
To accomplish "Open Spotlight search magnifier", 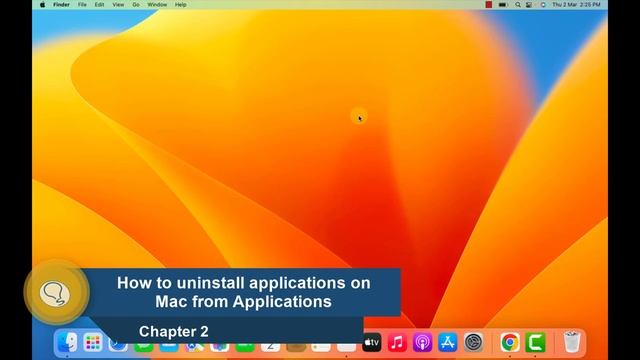I will click(518, 5).
